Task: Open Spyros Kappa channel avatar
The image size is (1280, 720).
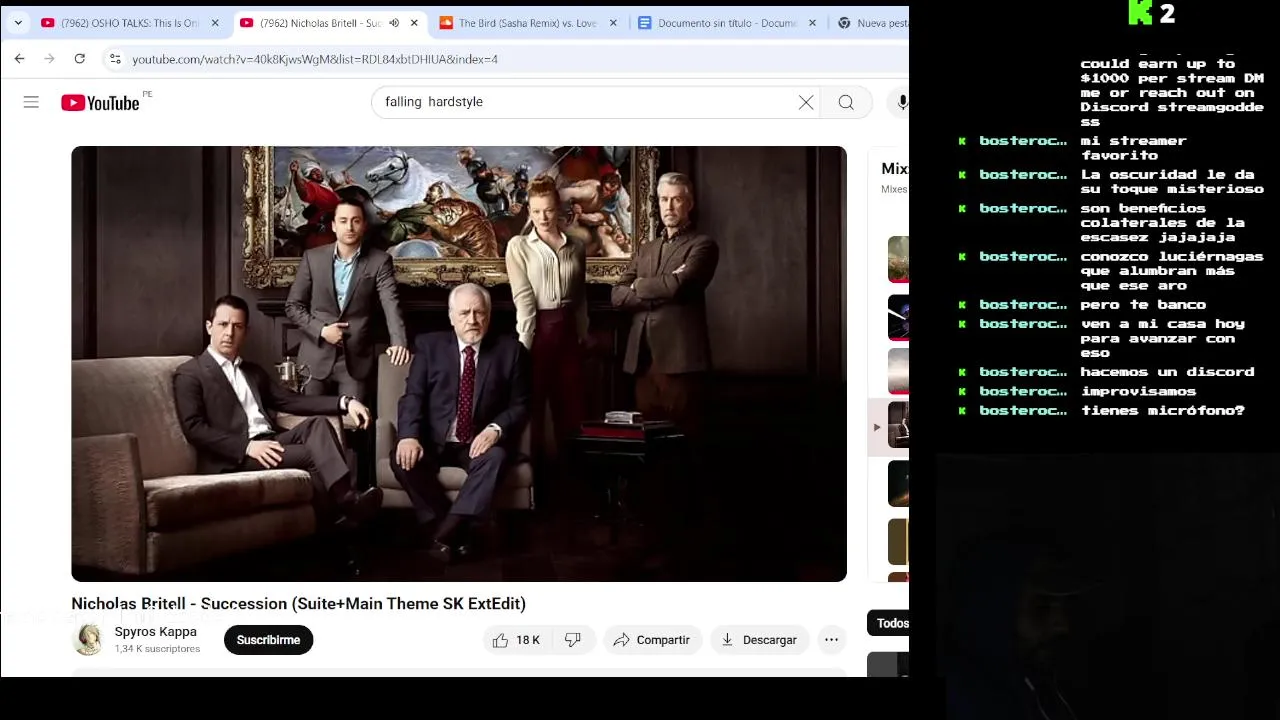Action: (88, 639)
